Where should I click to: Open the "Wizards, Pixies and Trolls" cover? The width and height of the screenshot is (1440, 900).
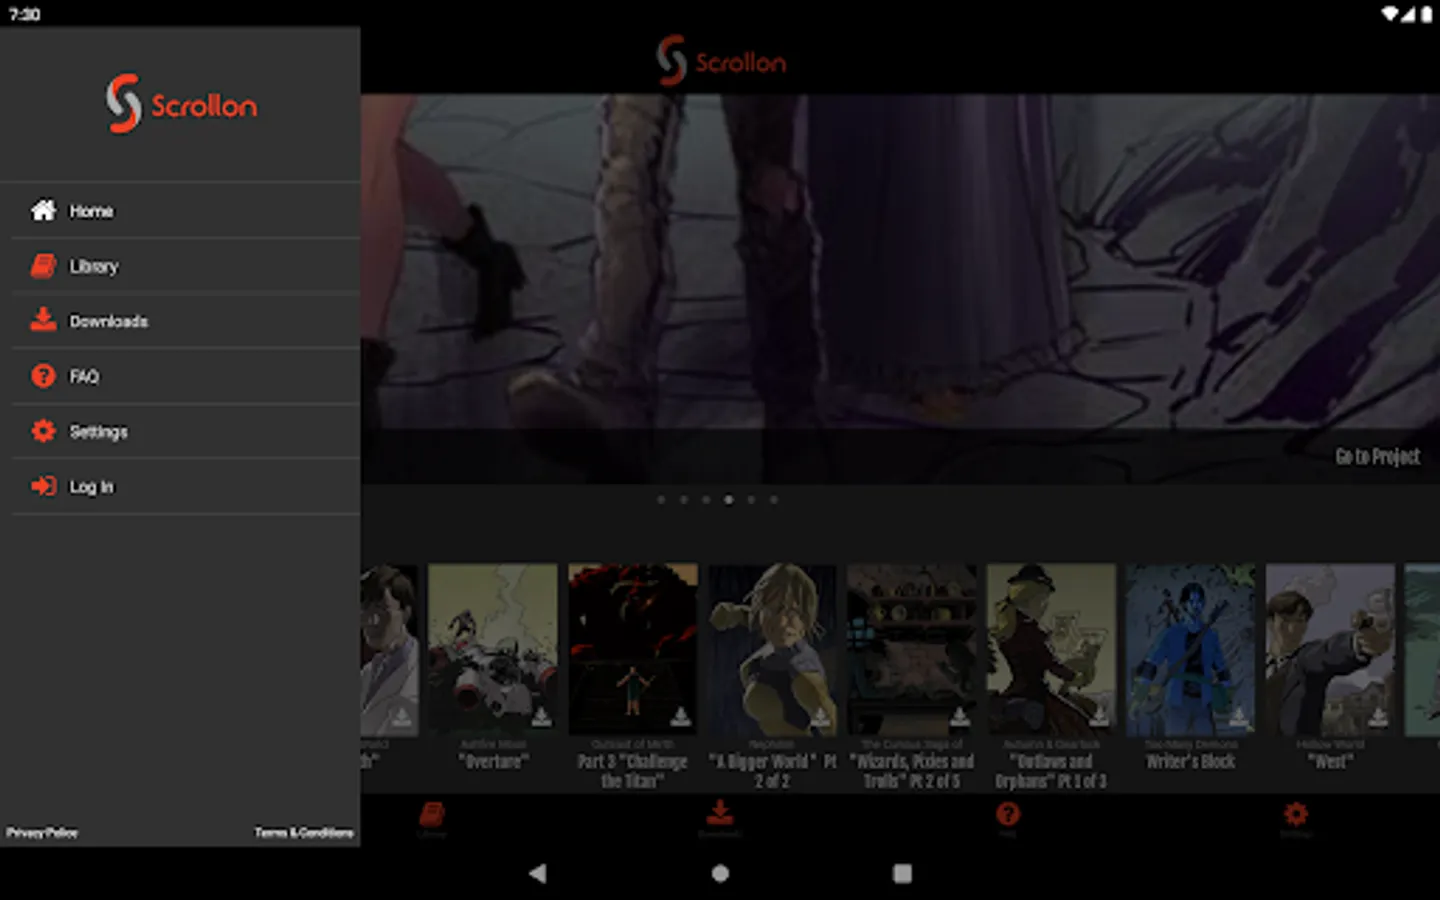pos(912,649)
